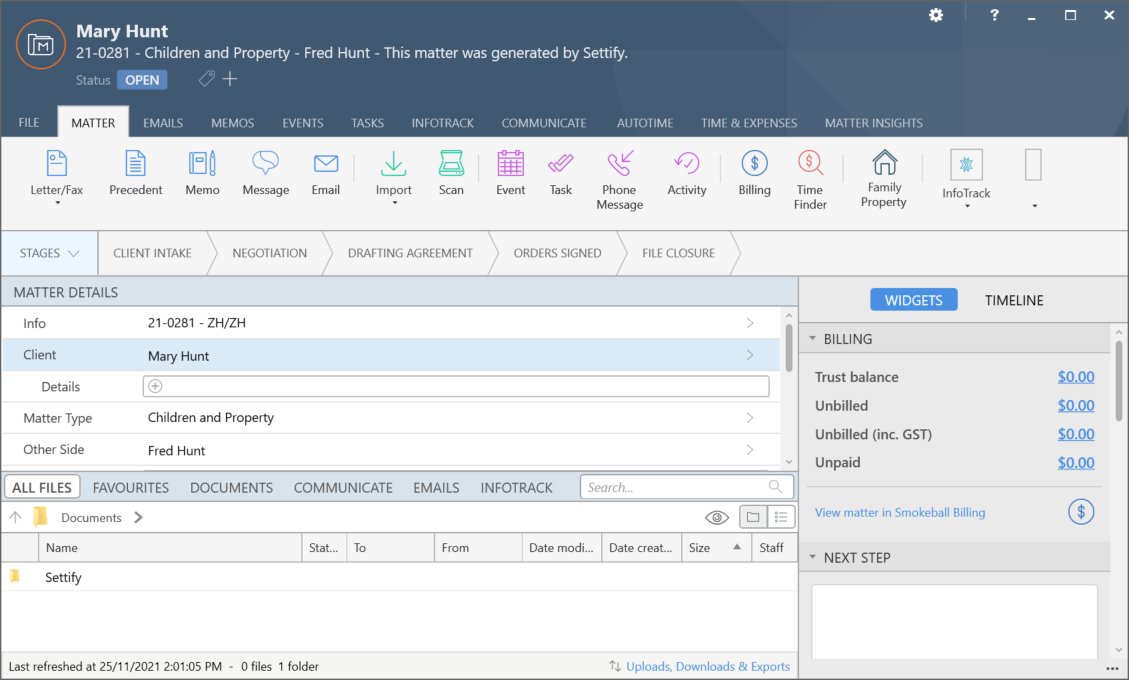The width and height of the screenshot is (1129, 680).
Task: Click the dollar icon in Billing widget
Action: [x=1081, y=512]
